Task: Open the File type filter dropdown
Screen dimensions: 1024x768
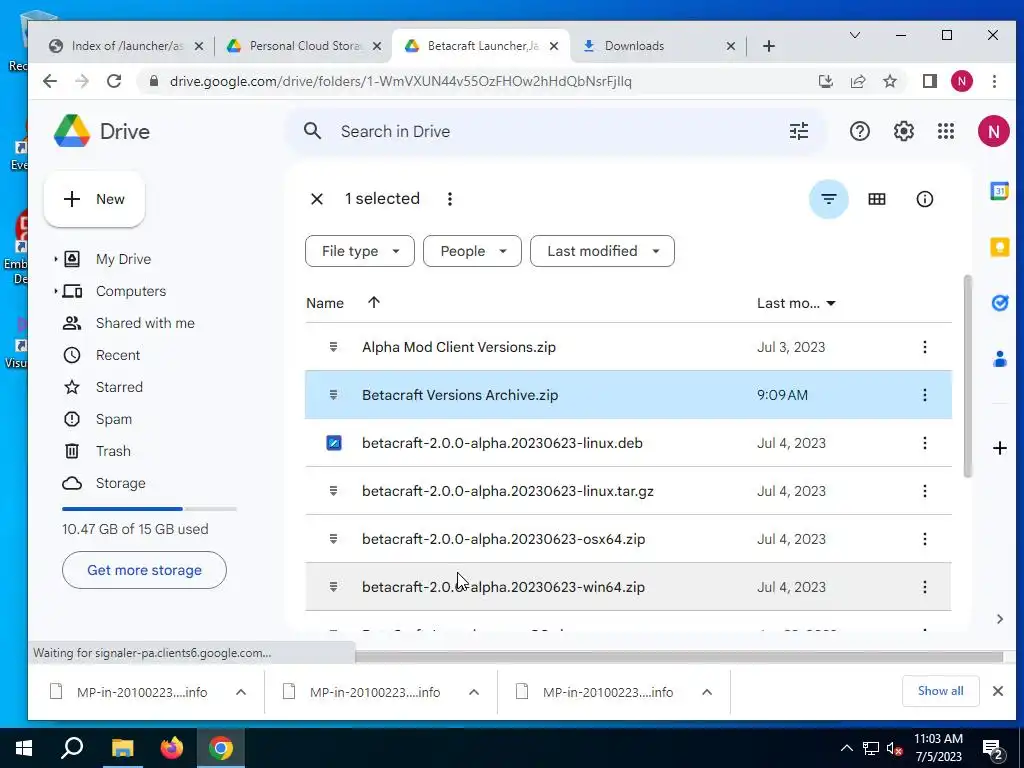Action: point(360,251)
